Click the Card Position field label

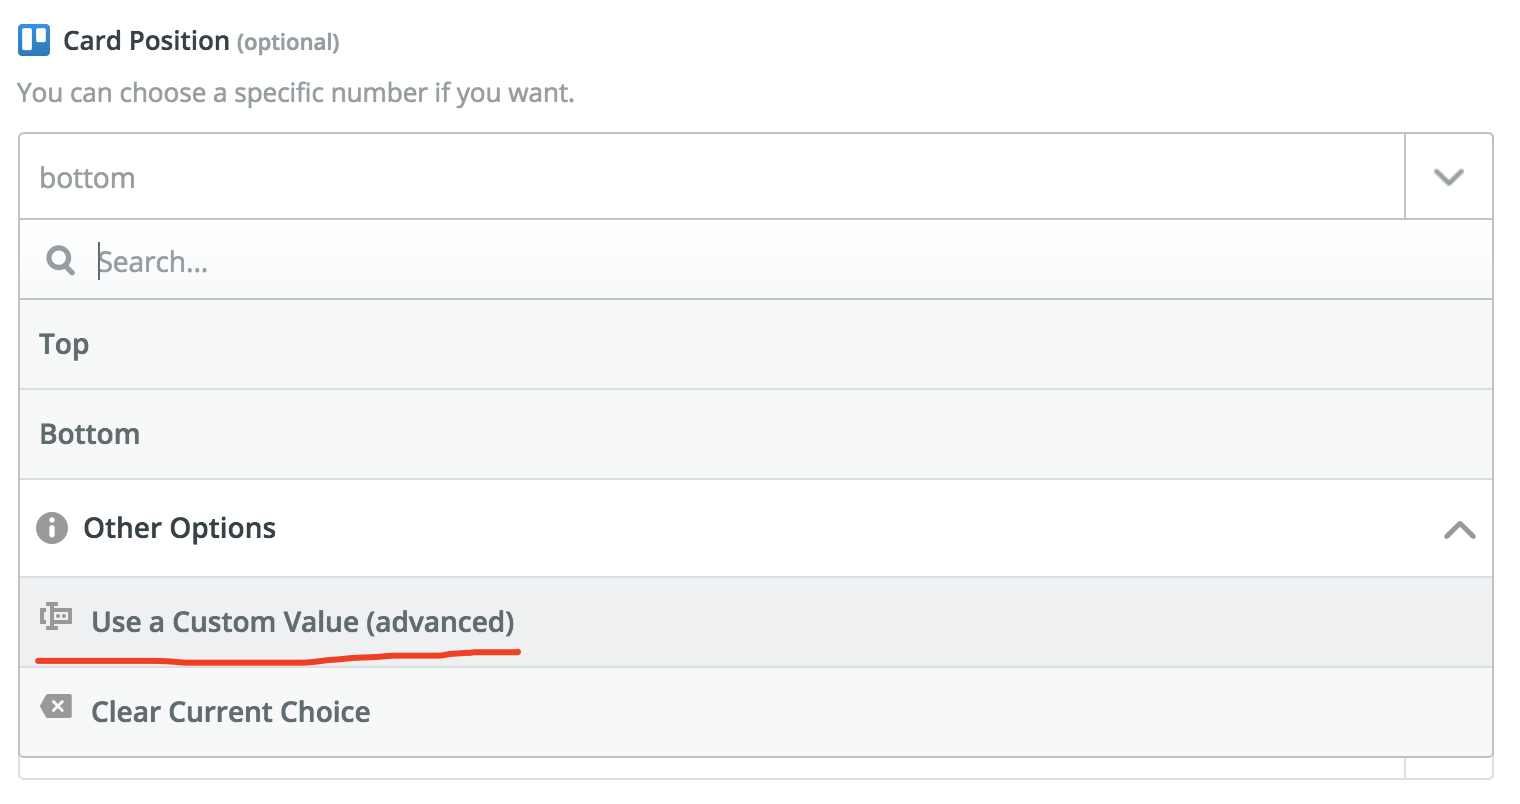tap(146, 41)
